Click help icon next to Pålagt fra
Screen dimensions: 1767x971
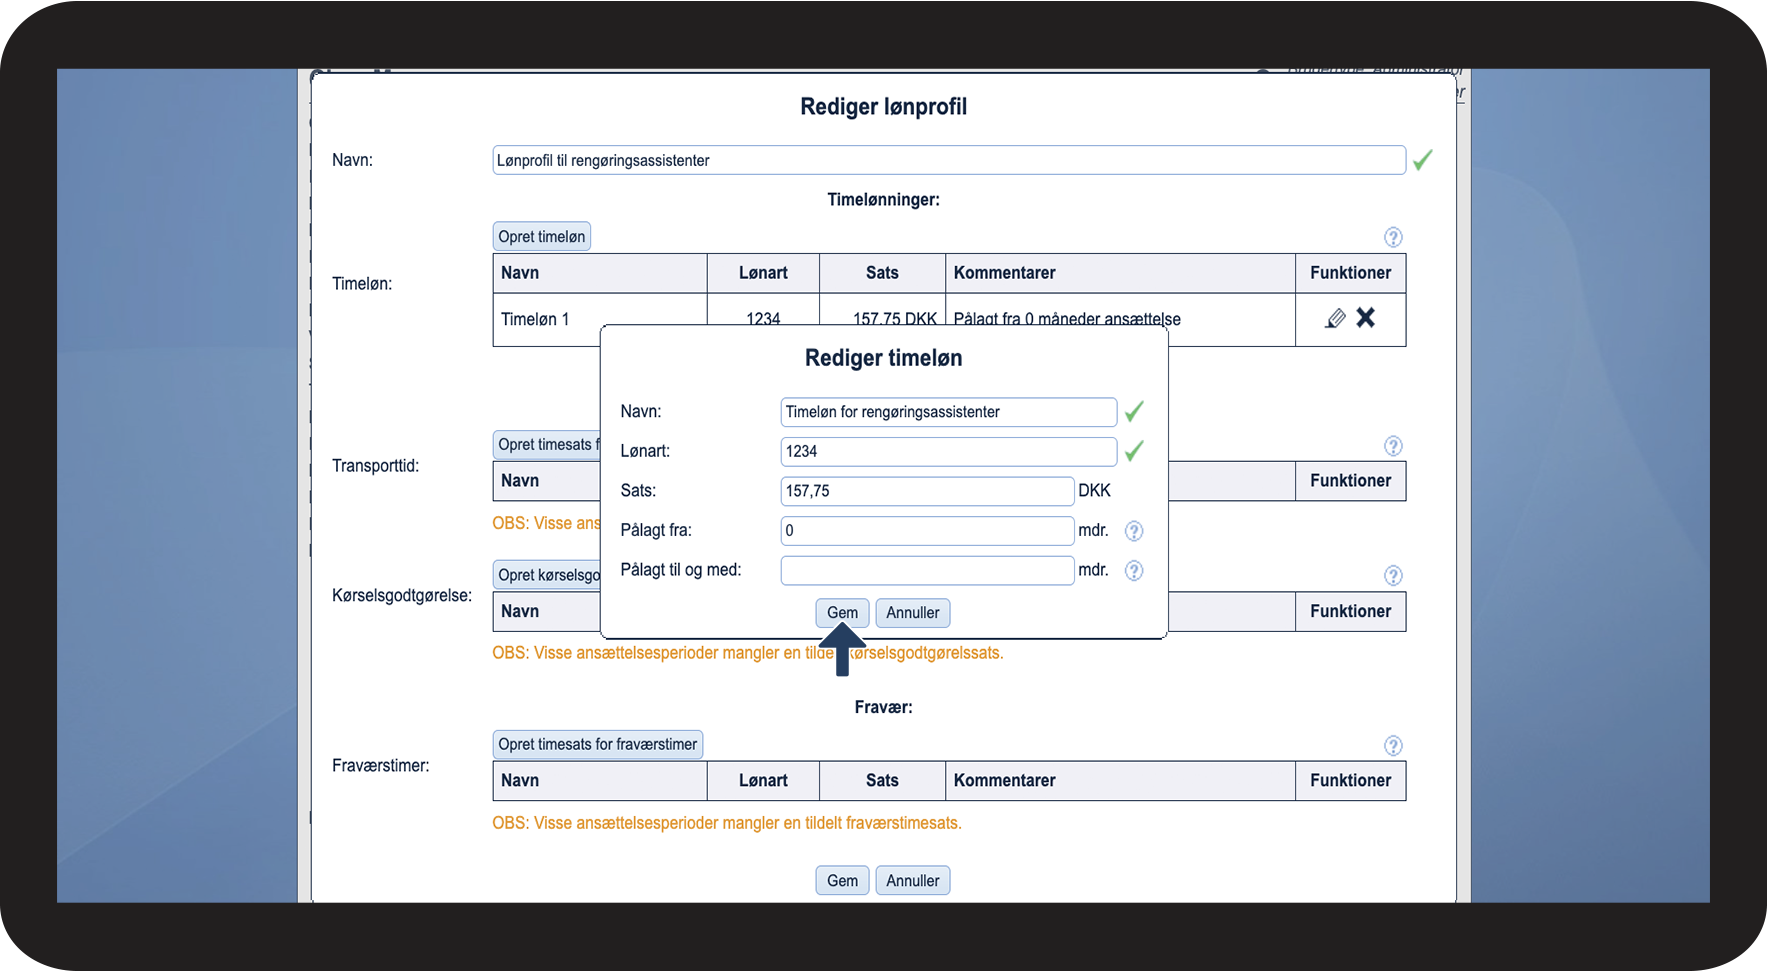pyautogui.click(x=1133, y=531)
